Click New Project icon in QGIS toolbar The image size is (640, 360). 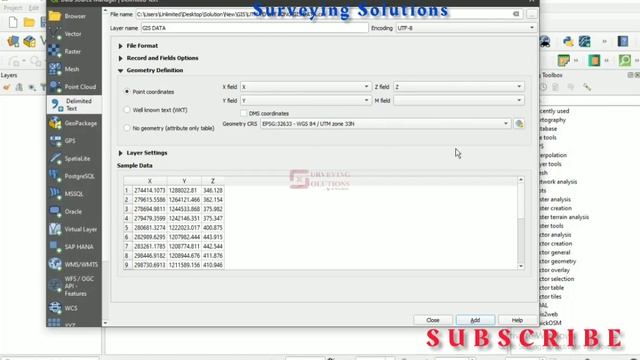[x=13, y=22]
